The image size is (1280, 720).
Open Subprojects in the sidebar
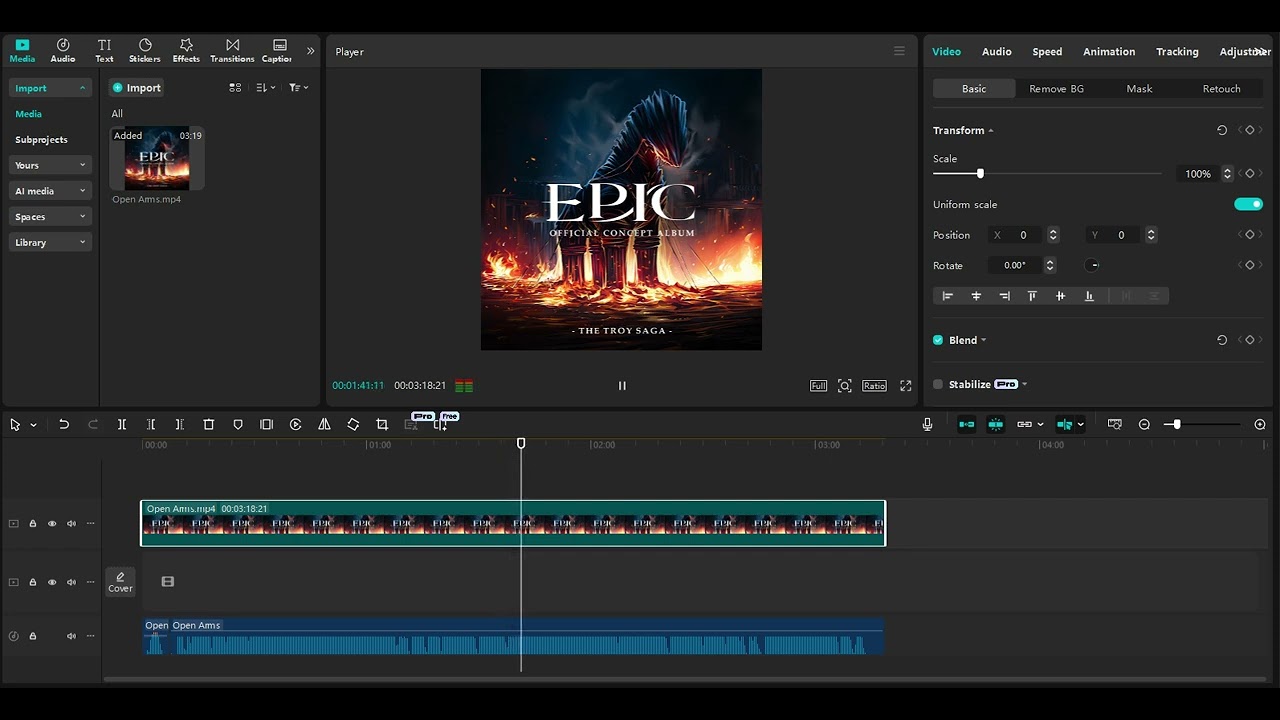point(41,140)
